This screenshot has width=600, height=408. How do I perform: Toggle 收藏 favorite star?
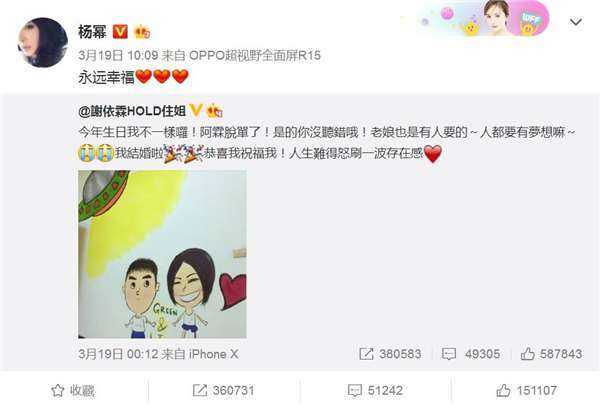click(x=73, y=391)
